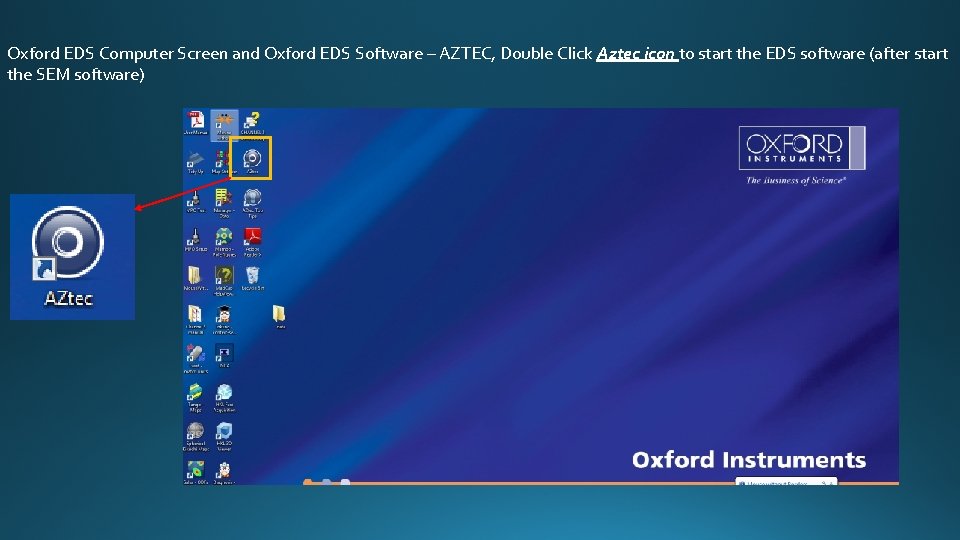
Task: Open the microscope-shaped shortcut below Tidy Up
Action: [196, 201]
